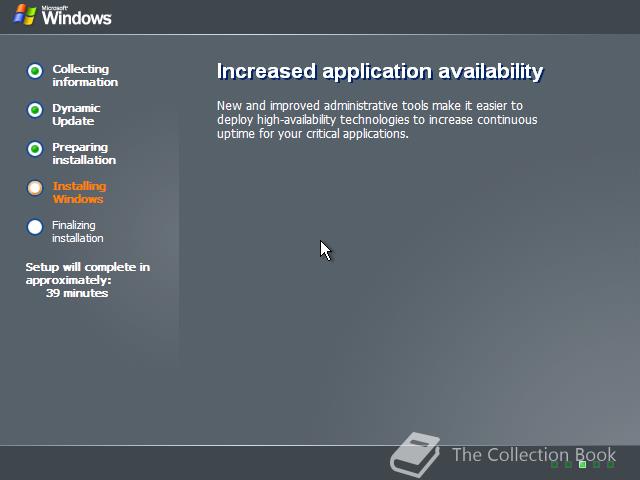
Task: Click the "Windows" wordmark in the header
Action: (x=76, y=18)
